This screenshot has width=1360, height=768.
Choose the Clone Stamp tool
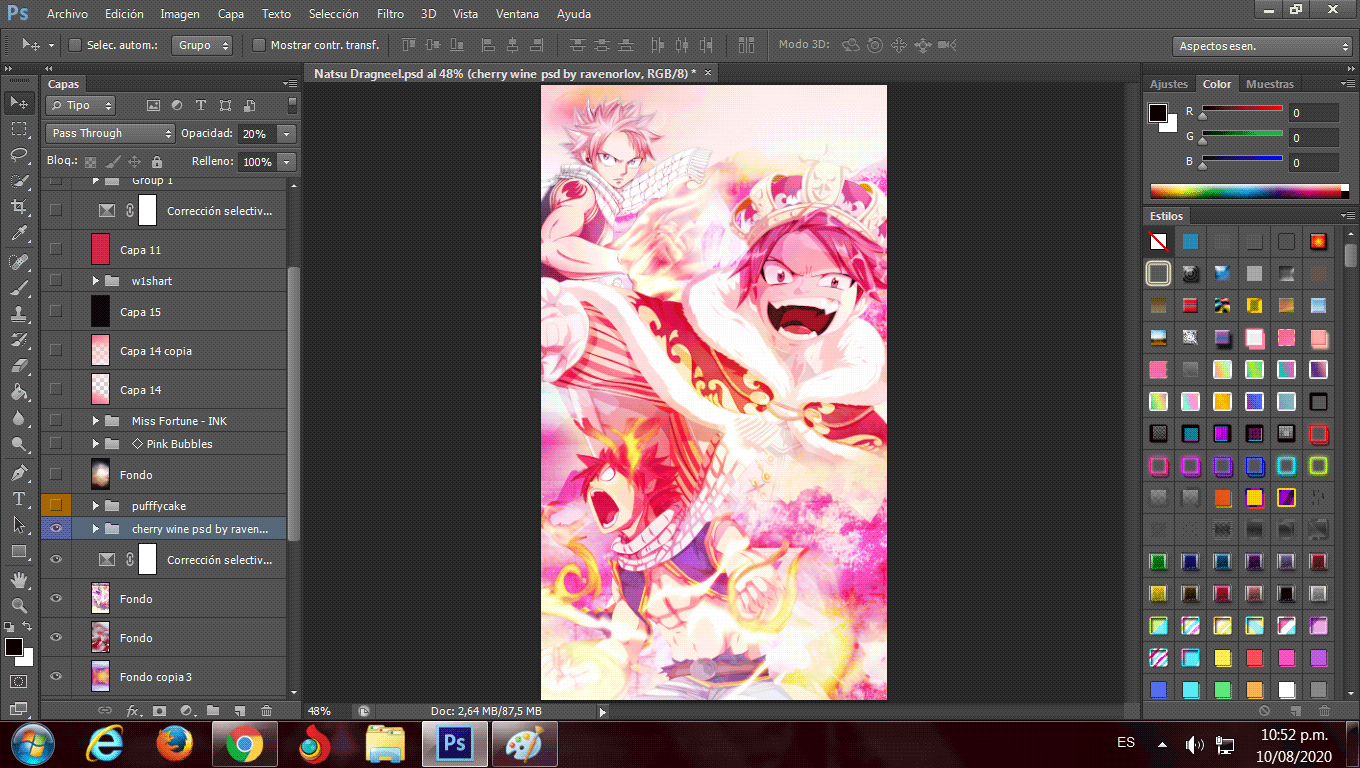(19, 314)
